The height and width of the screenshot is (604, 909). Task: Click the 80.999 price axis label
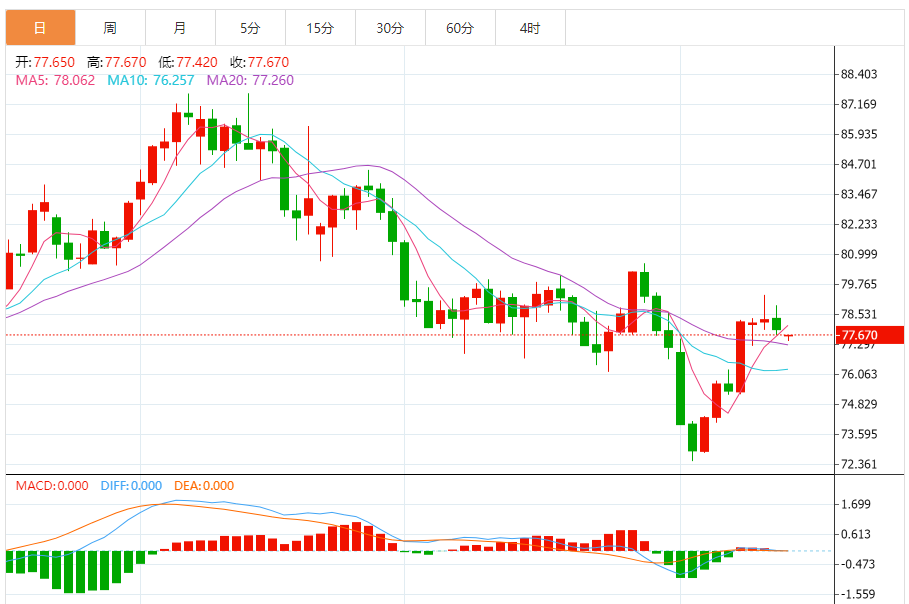(859, 254)
